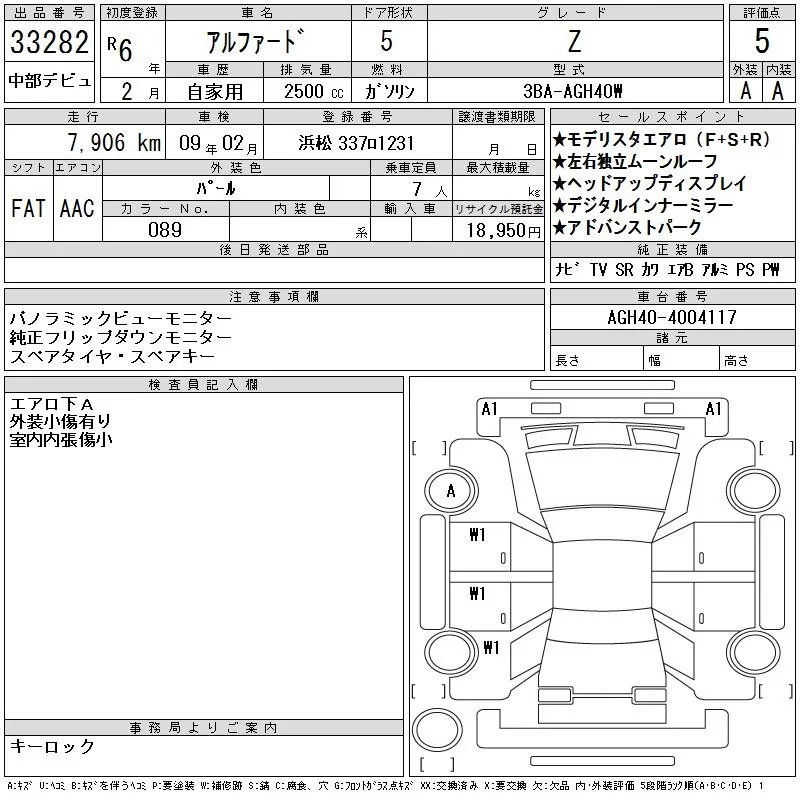
Task: Click the first registration year R6
Action: pos(120,48)
